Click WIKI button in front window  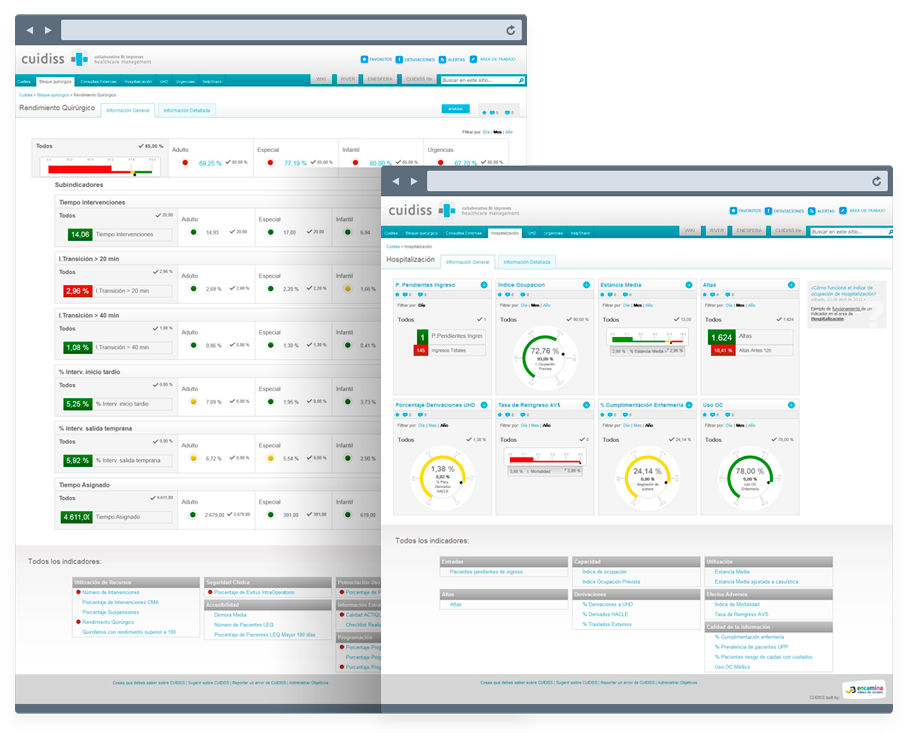point(690,231)
